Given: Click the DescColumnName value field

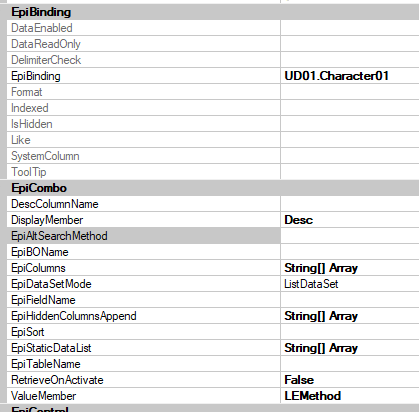Looking at the screenshot, I should pyautogui.click(x=350, y=204).
